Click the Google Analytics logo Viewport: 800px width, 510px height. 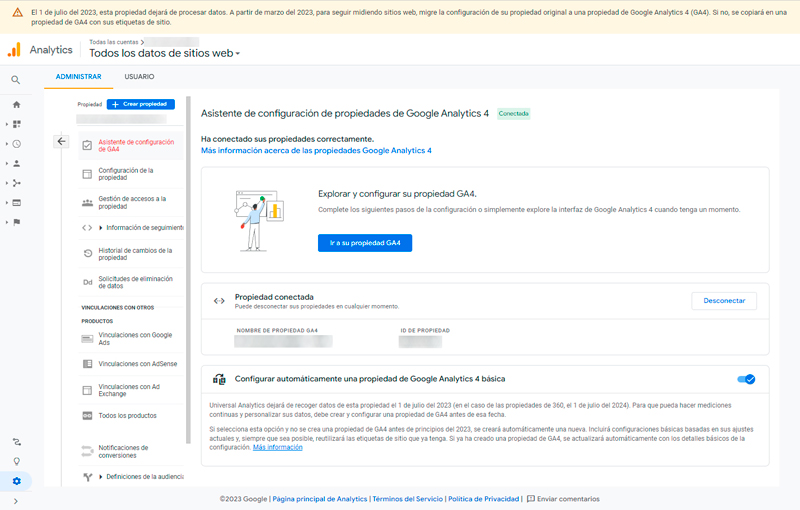[x=14, y=49]
